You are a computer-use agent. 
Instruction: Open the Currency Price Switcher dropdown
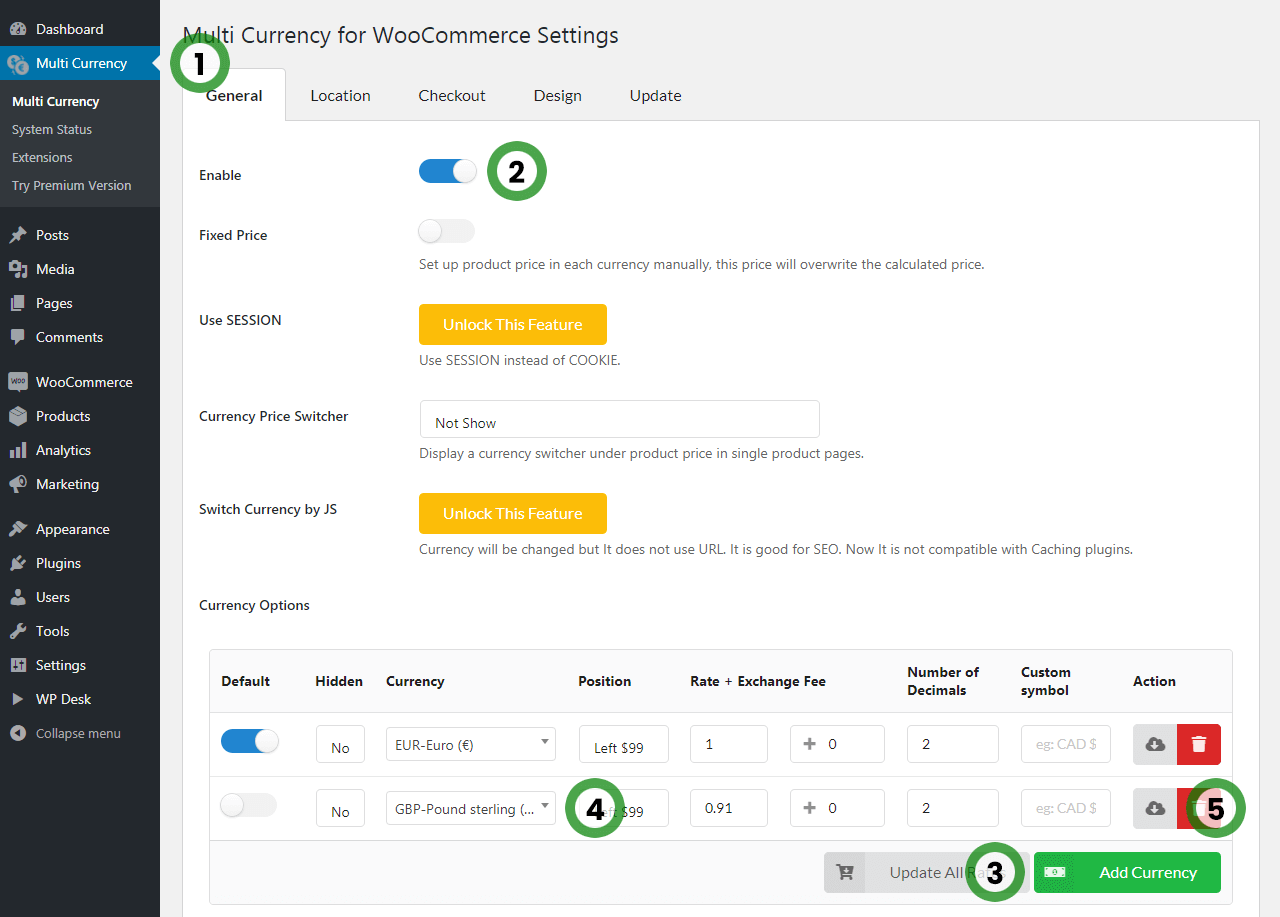click(x=619, y=420)
